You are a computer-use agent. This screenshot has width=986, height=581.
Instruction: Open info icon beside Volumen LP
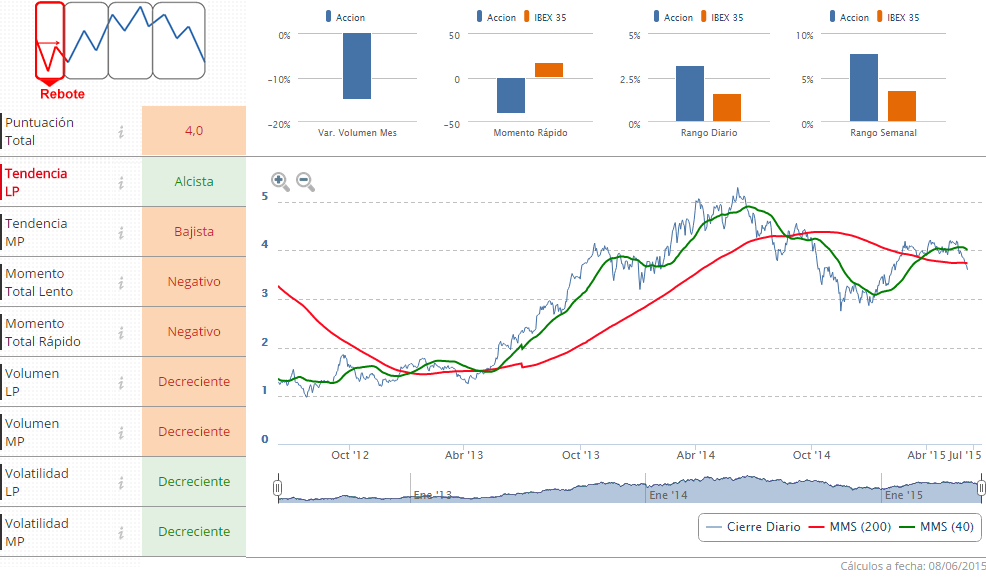tap(121, 382)
